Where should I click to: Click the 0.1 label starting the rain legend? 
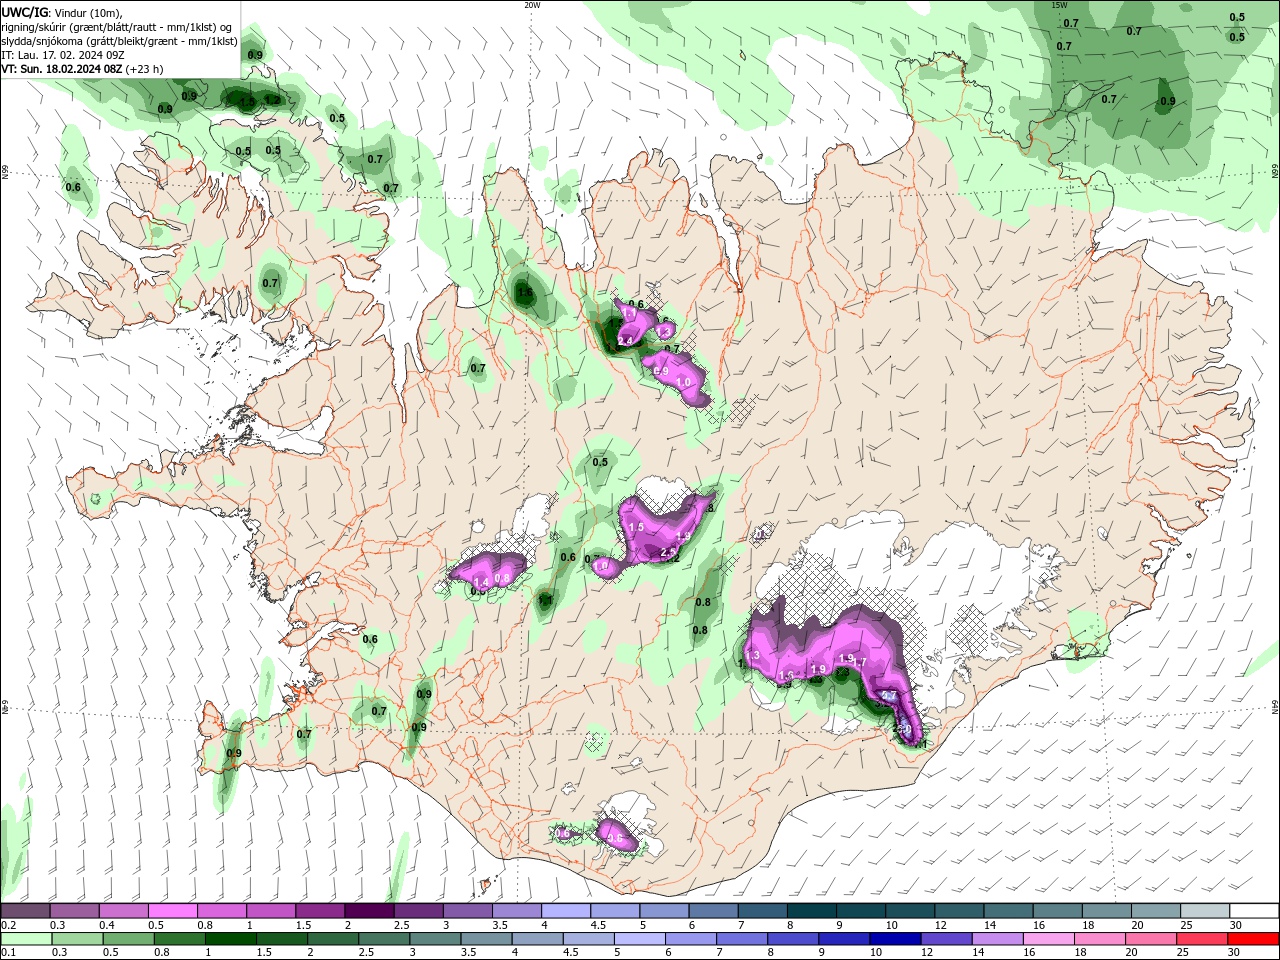point(7,953)
